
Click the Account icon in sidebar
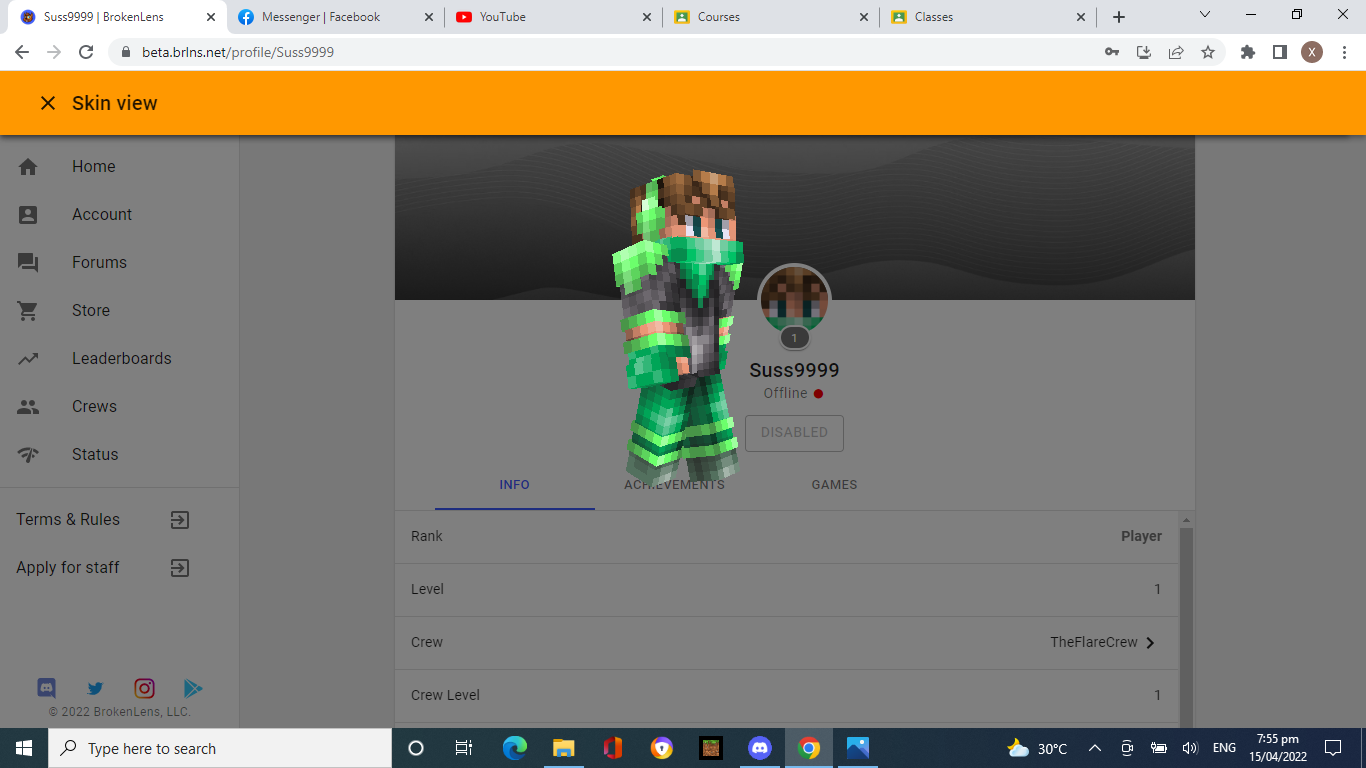tap(28, 215)
